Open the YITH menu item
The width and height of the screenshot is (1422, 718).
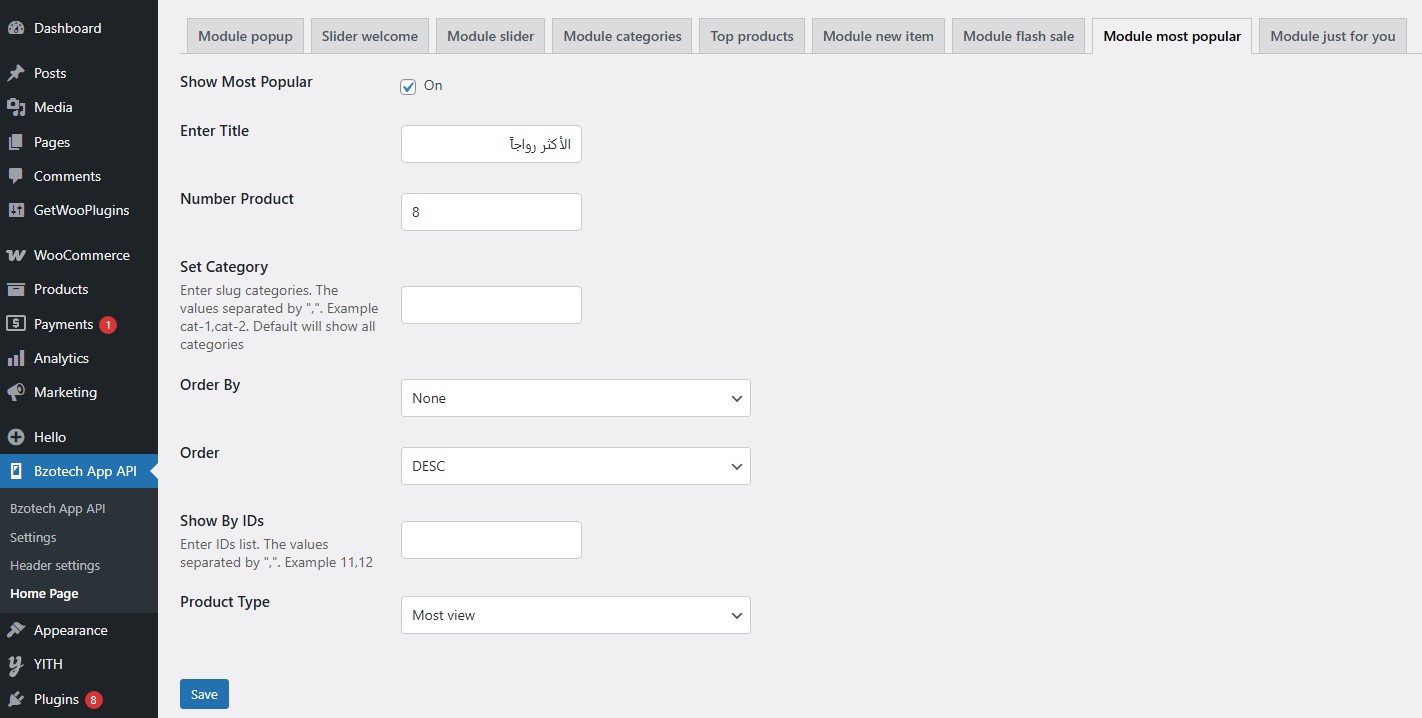pos(79,664)
